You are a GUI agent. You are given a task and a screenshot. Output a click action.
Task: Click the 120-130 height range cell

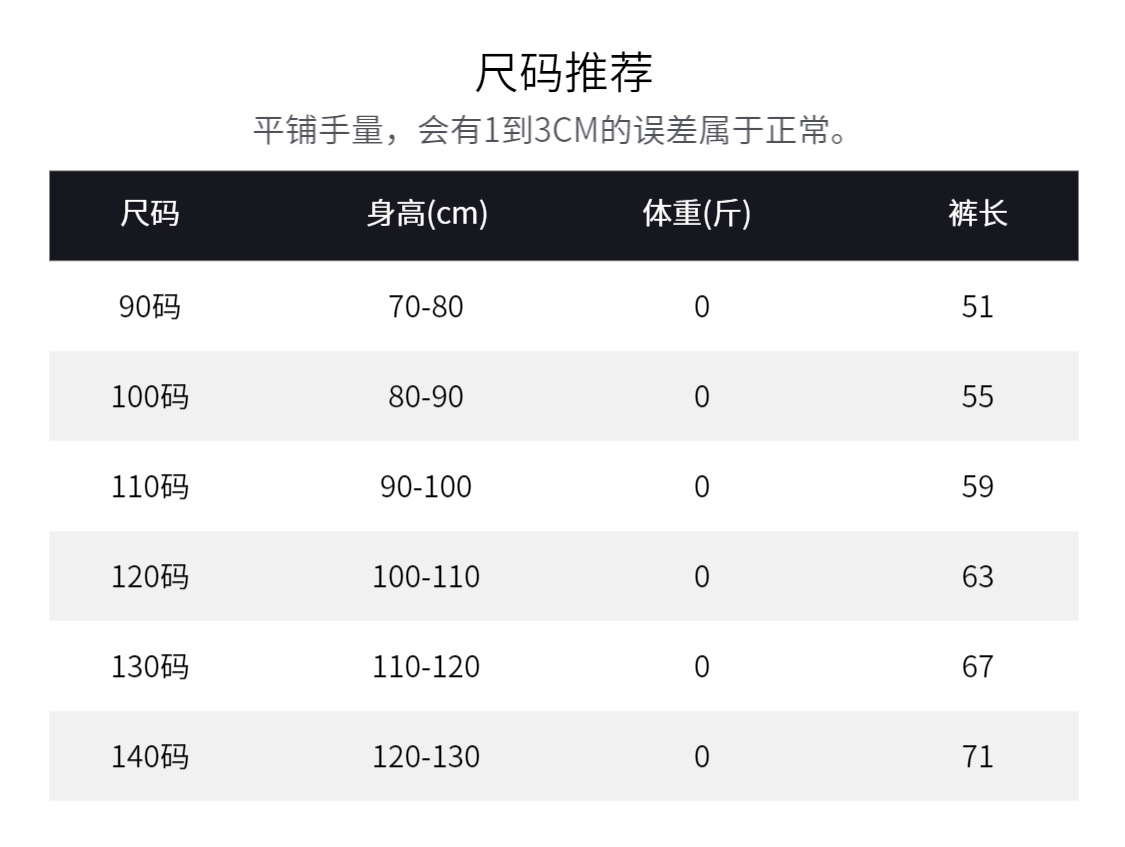tap(426, 757)
